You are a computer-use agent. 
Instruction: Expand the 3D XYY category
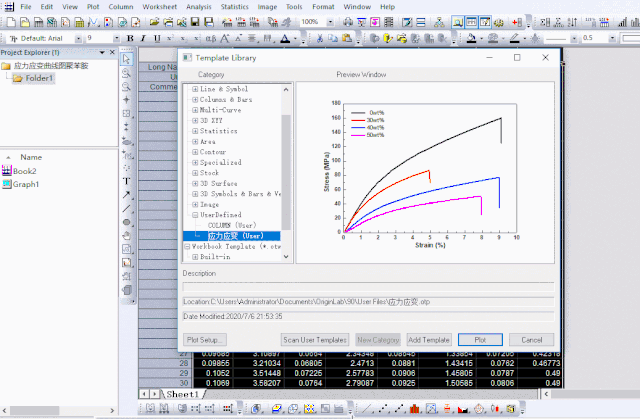195,121
